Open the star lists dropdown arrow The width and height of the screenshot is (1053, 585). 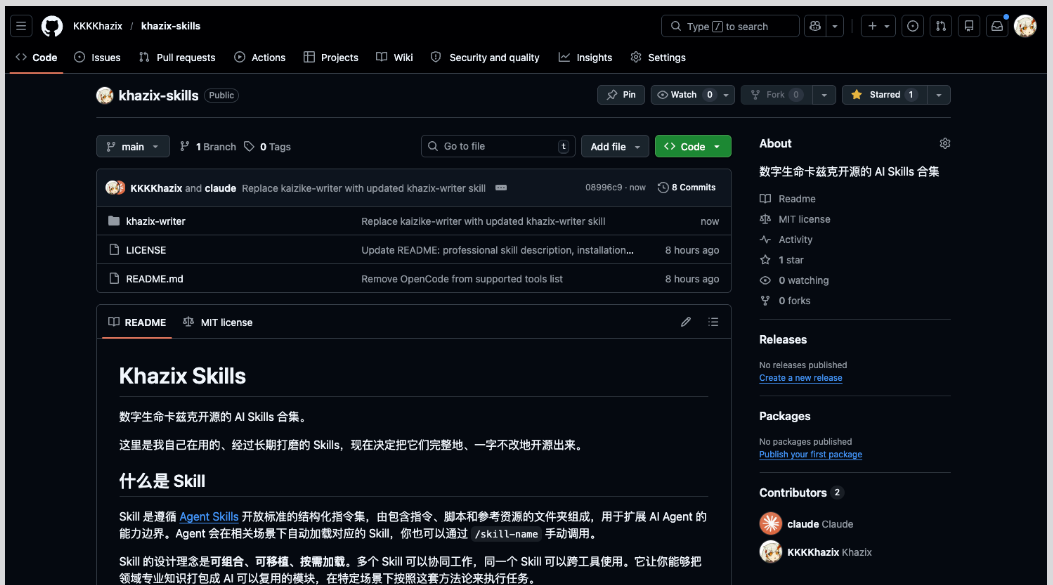(939, 95)
